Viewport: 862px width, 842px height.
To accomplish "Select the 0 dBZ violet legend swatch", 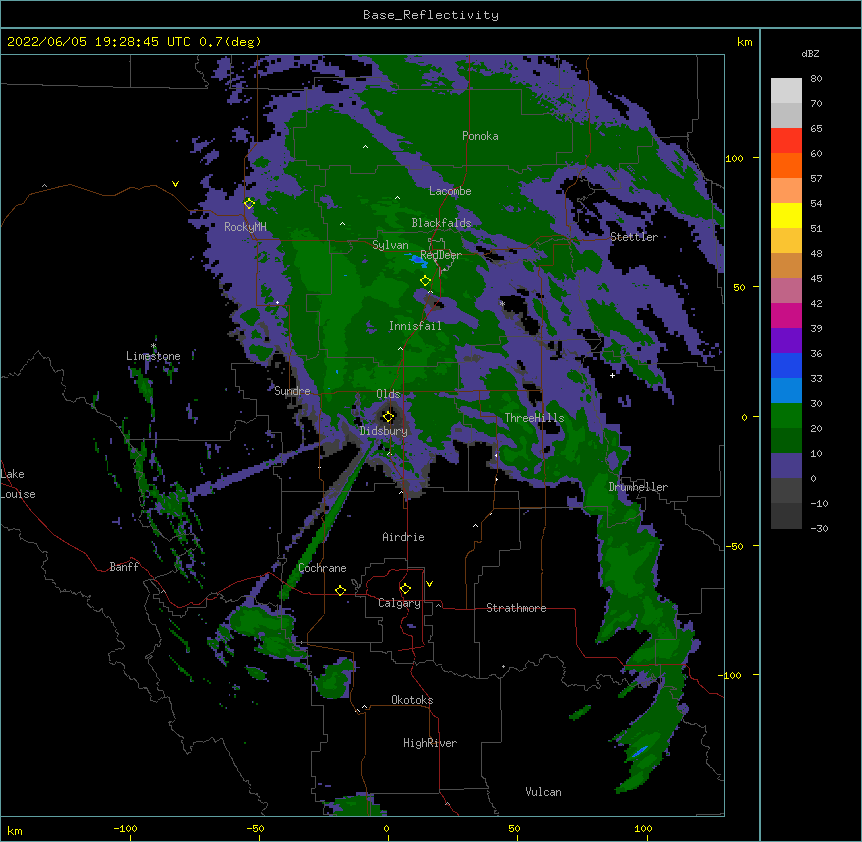I will 786,466.
